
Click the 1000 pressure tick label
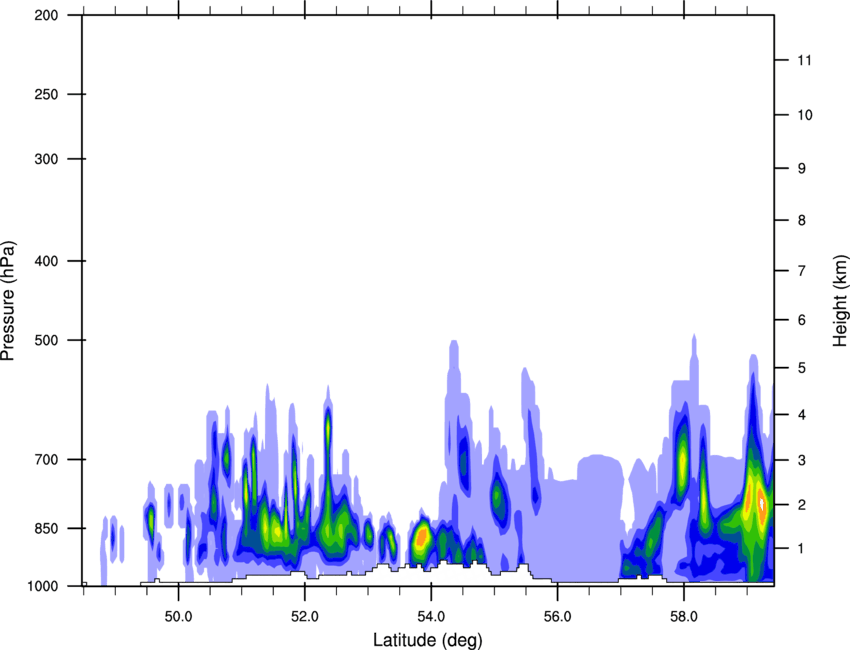(42, 586)
